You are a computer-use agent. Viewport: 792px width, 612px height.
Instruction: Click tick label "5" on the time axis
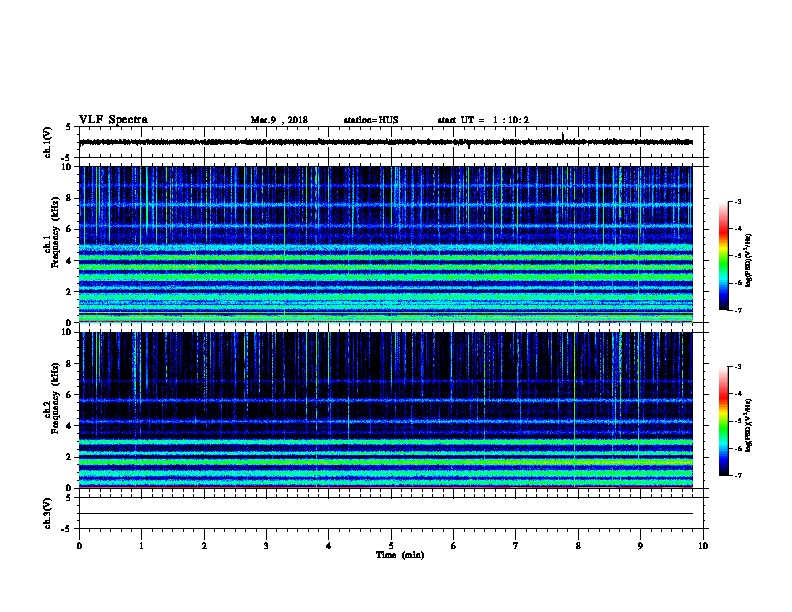[391, 546]
